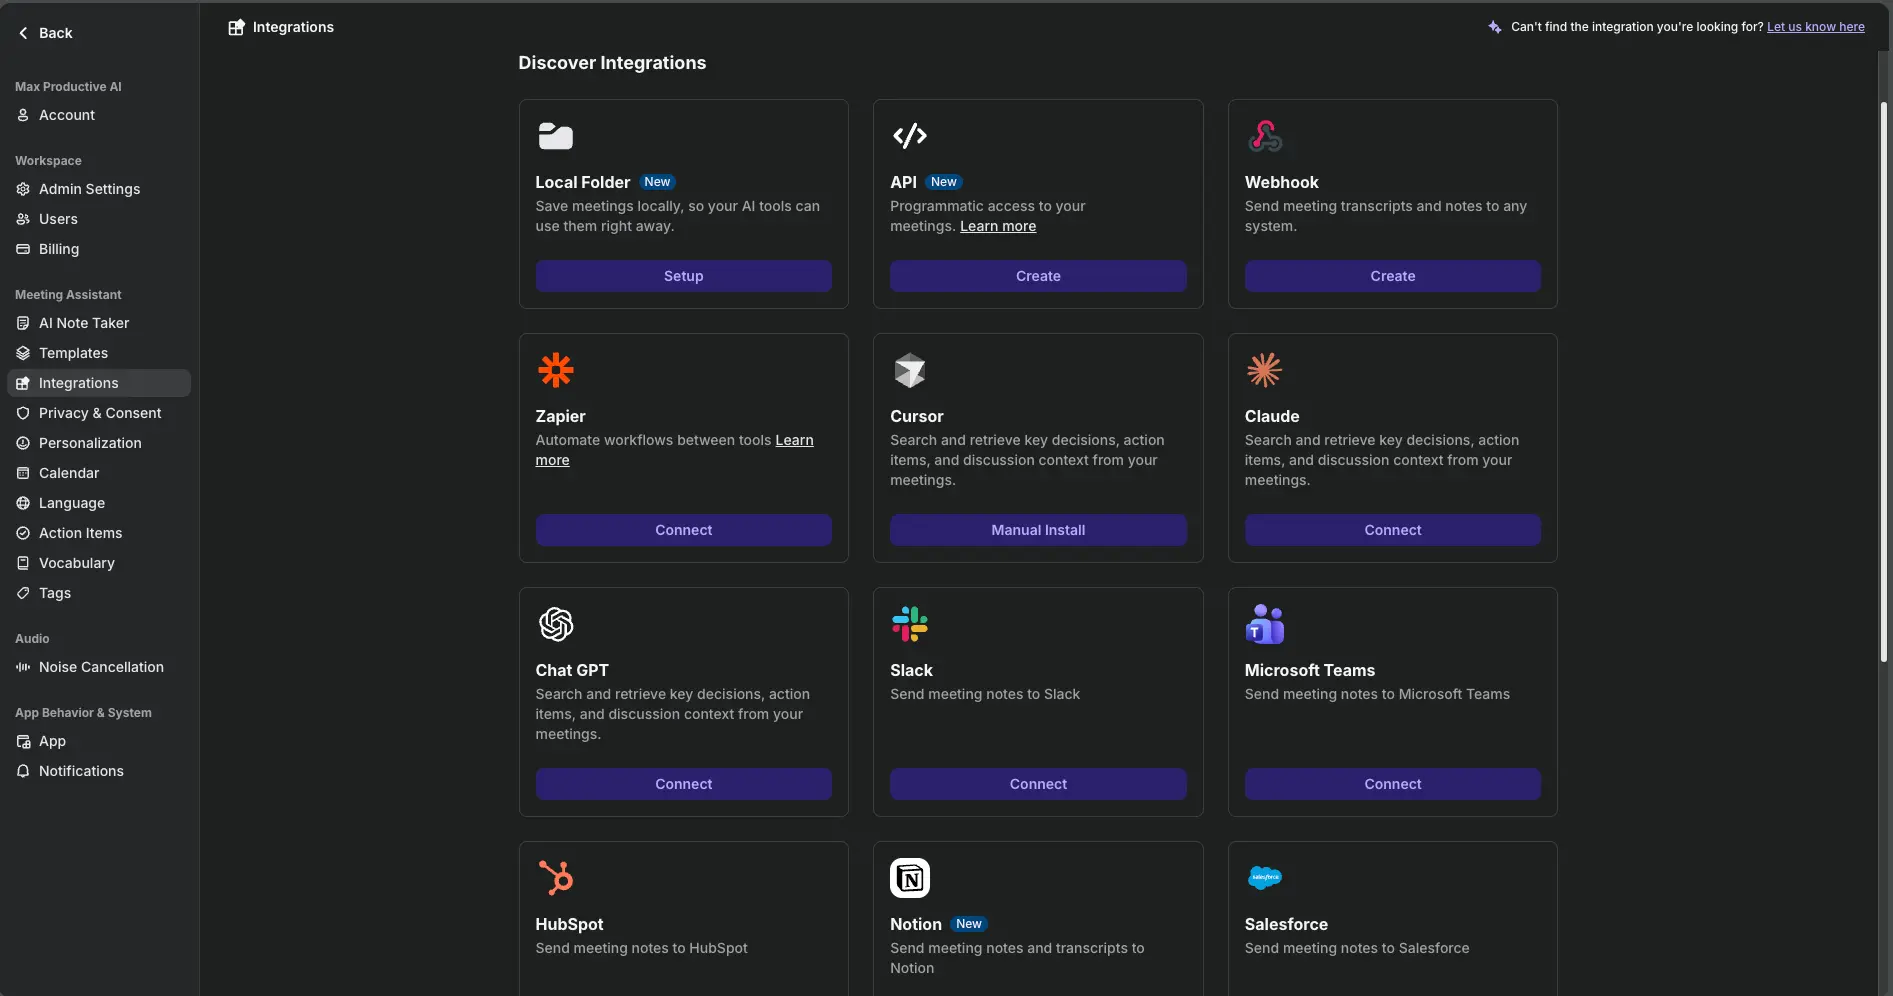Screen dimensions: 1893x996
Task: Click the Personalization icon
Action: (23, 443)
